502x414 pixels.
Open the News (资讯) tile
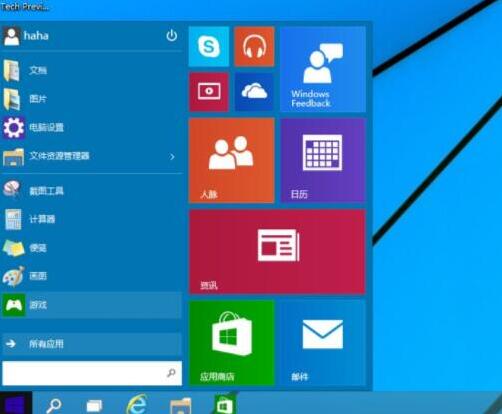(x=277, y=252)
